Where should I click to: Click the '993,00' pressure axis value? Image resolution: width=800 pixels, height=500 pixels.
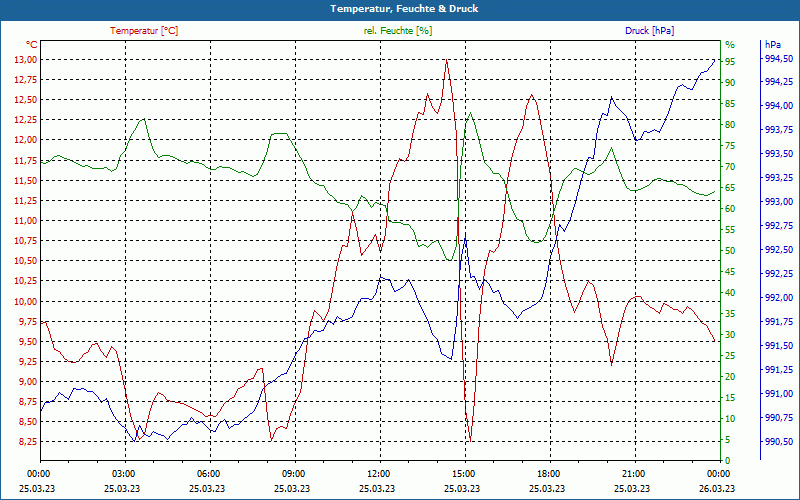[x=779, y=202]
